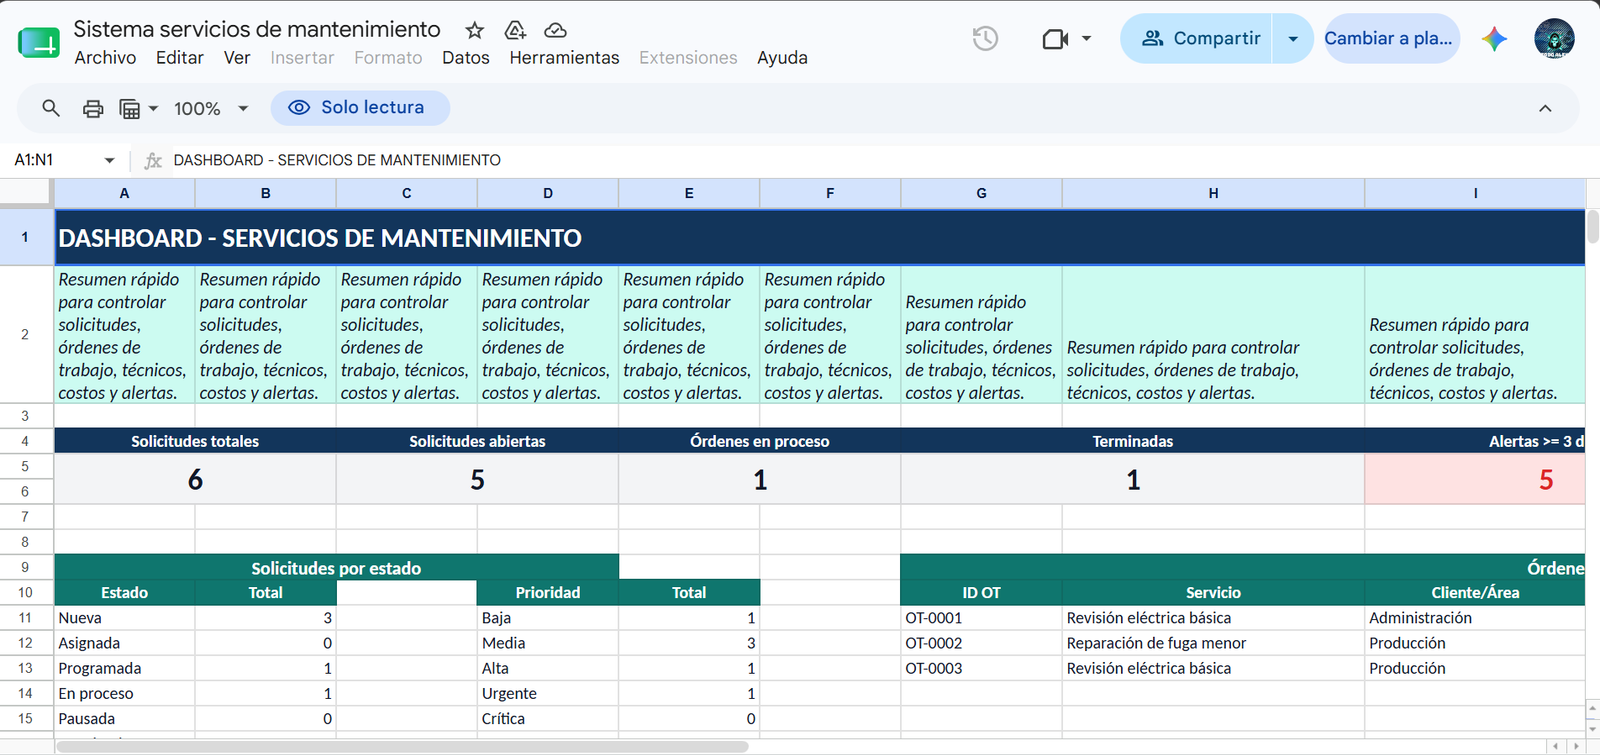Viewport: 1600px width, 755px height.
Task: Click the red alert value 5
Action: 1545,480
